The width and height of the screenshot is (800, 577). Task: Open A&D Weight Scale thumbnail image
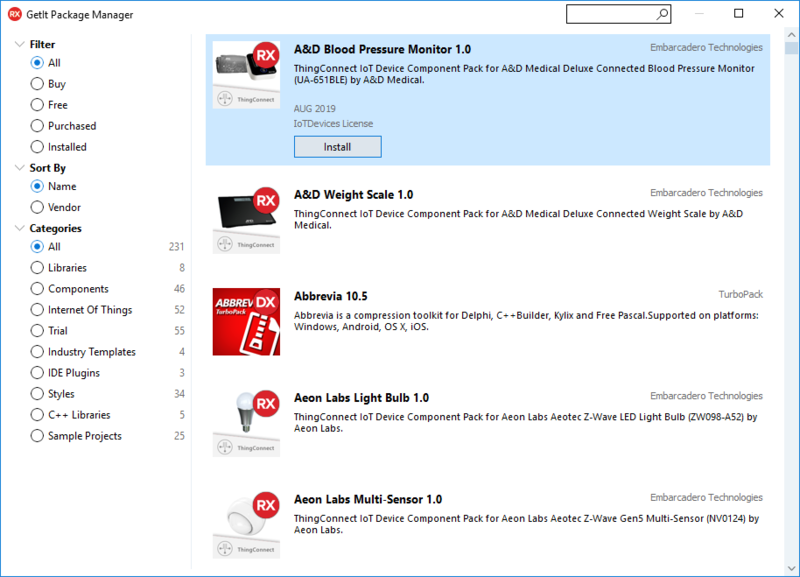[x=246, y=220]
